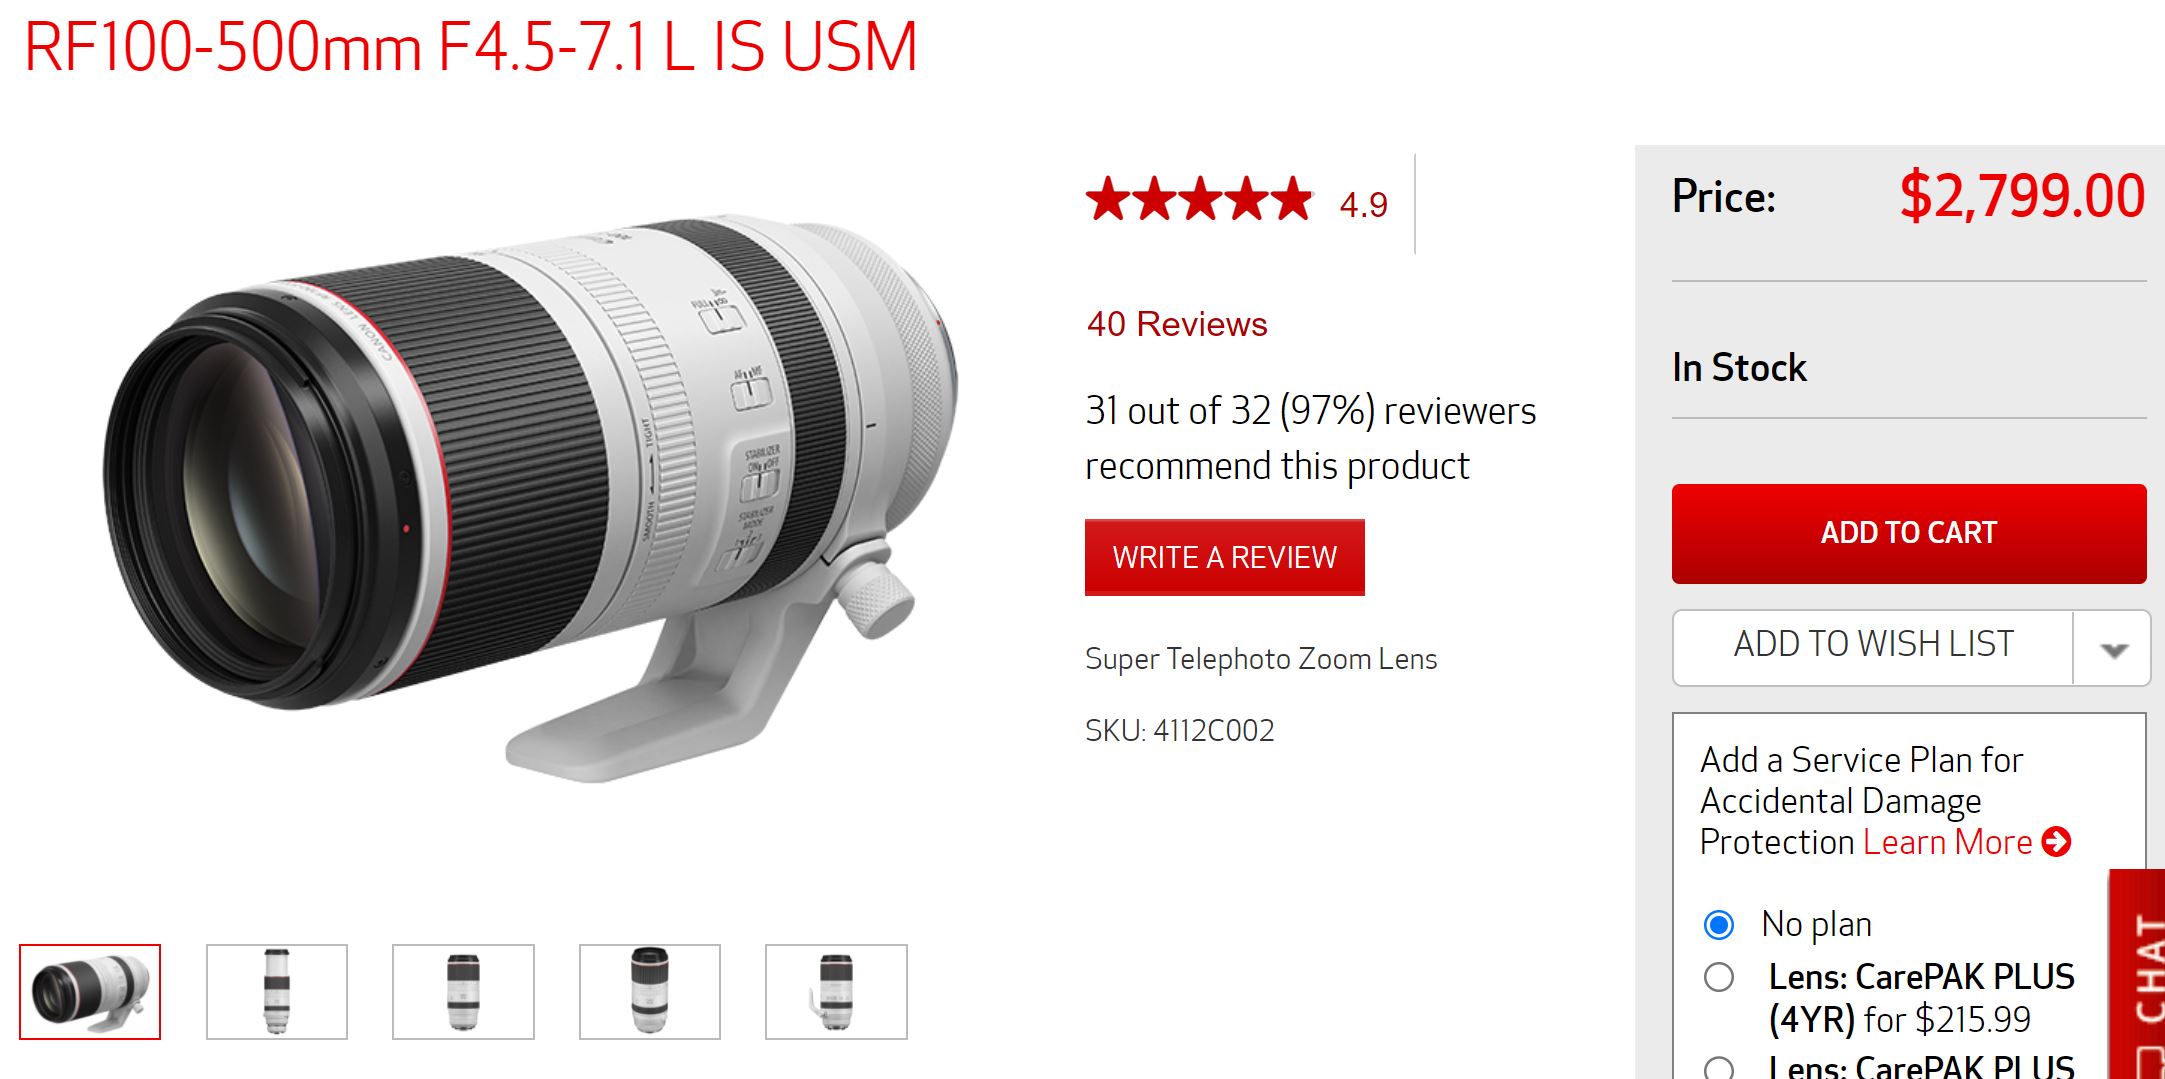Click Add to Wish List
2165x1079 pixels.
[x=1873, y=645]
